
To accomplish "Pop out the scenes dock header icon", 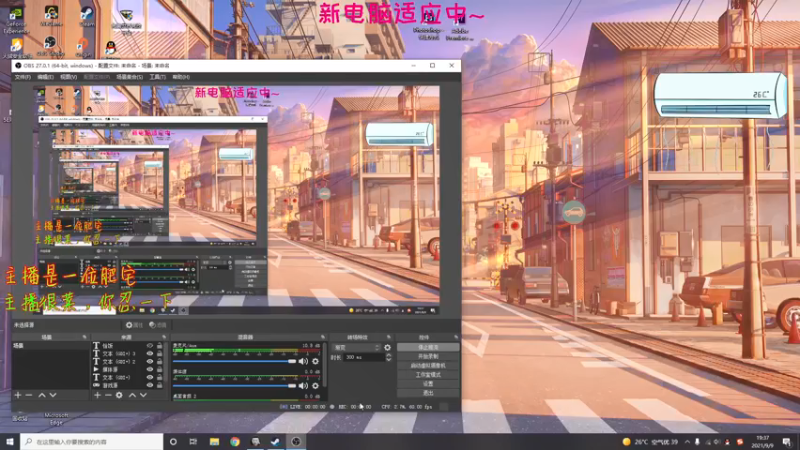I will coord(85,337).
